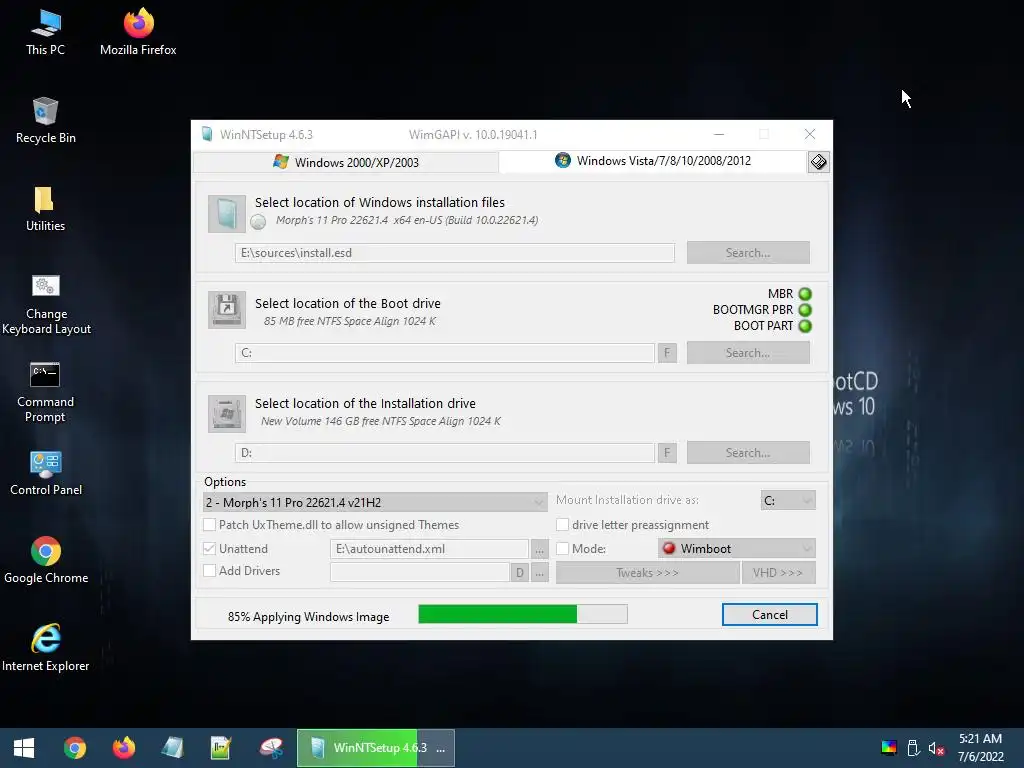Click browse button beside drivers field

coord(539,573)
